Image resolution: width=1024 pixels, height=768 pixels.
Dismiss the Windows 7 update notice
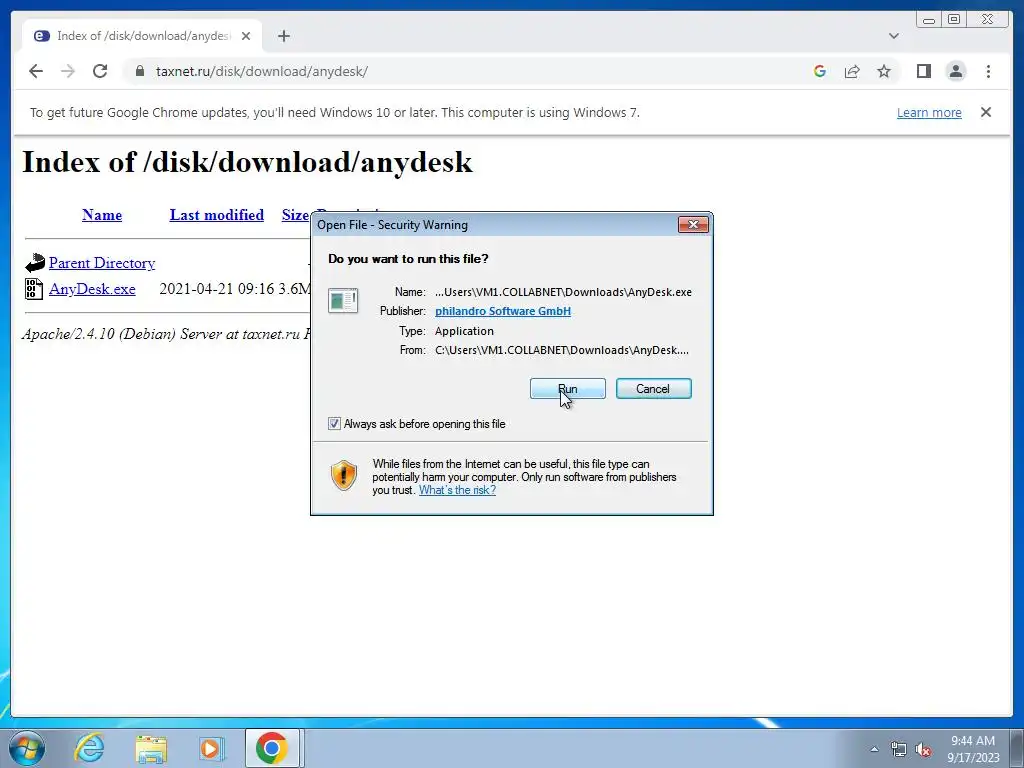point(986,112)
